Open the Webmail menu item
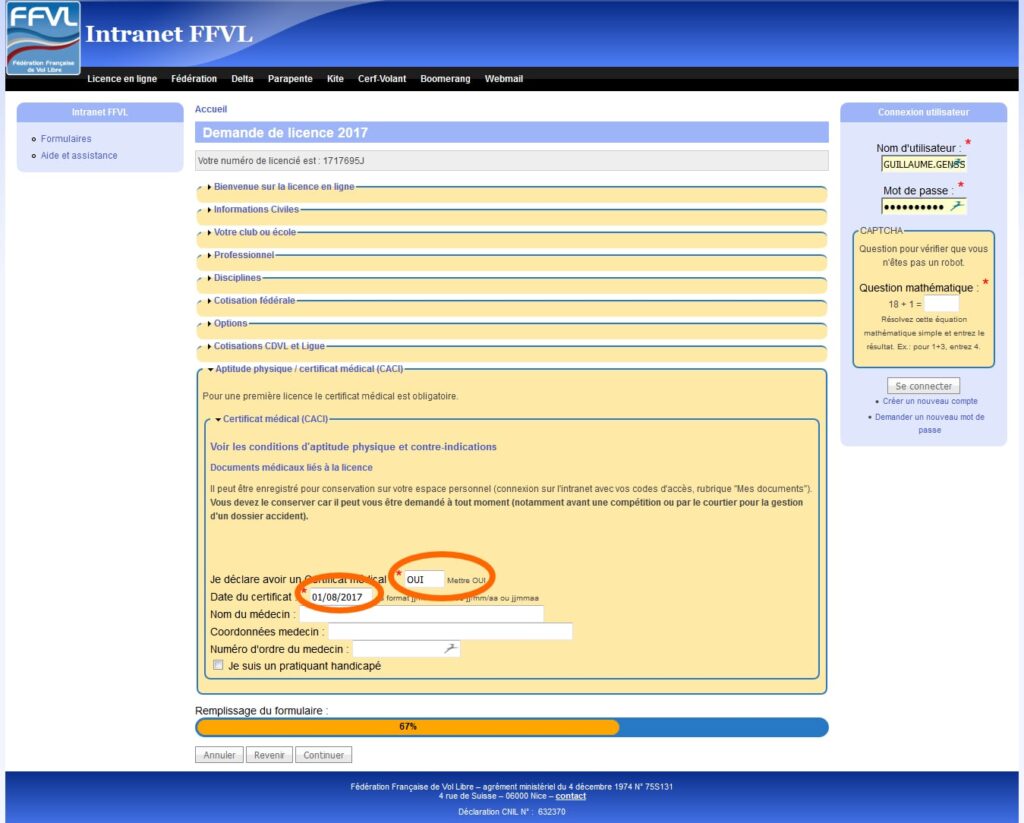Screen dimensions: 1024x823 [x=504, y=79]
